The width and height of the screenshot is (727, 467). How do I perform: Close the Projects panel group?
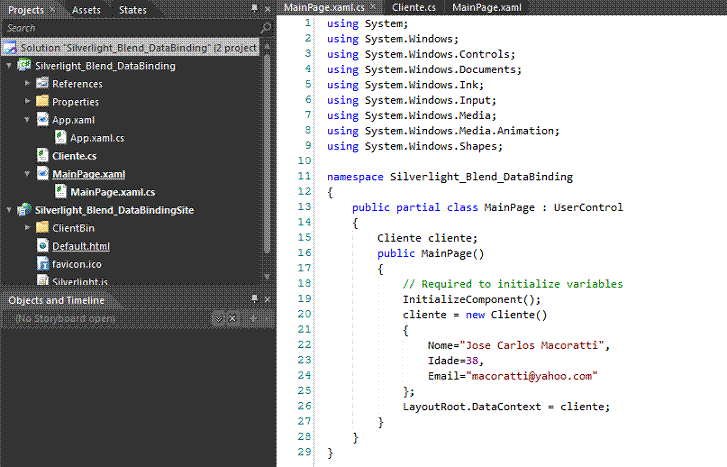268,9
